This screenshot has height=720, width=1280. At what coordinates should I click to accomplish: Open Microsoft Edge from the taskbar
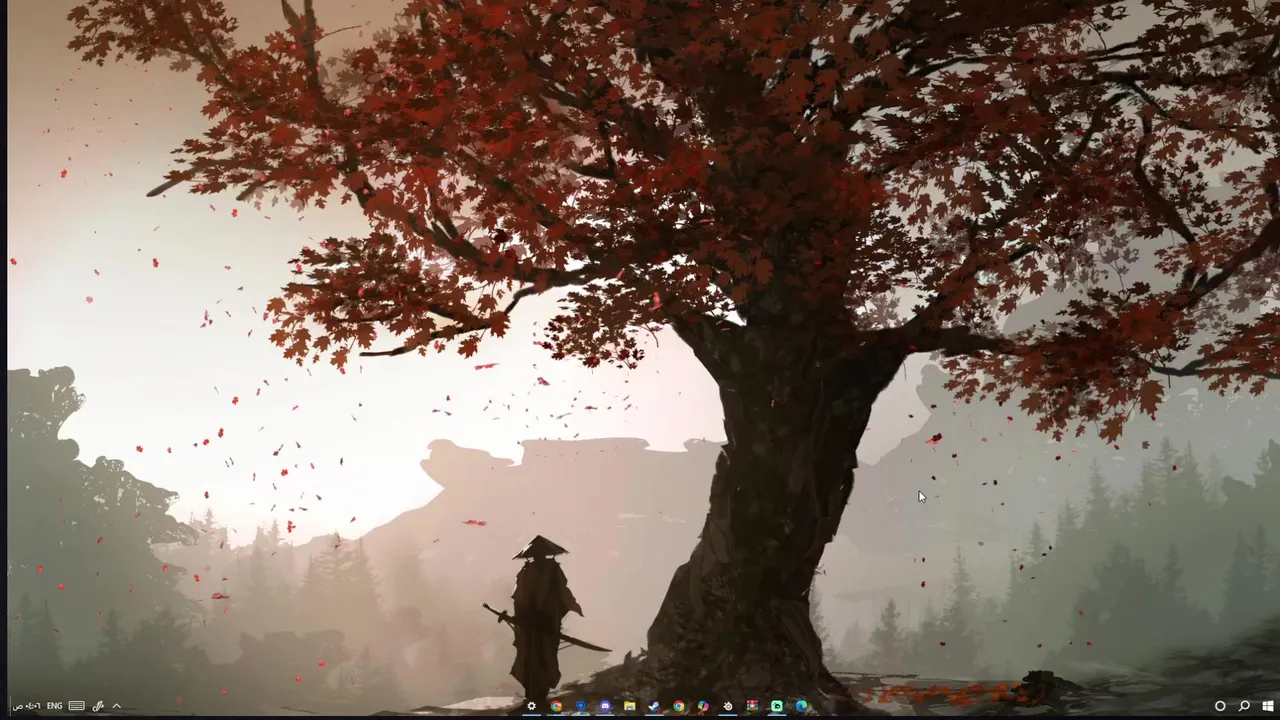(801, 706)
